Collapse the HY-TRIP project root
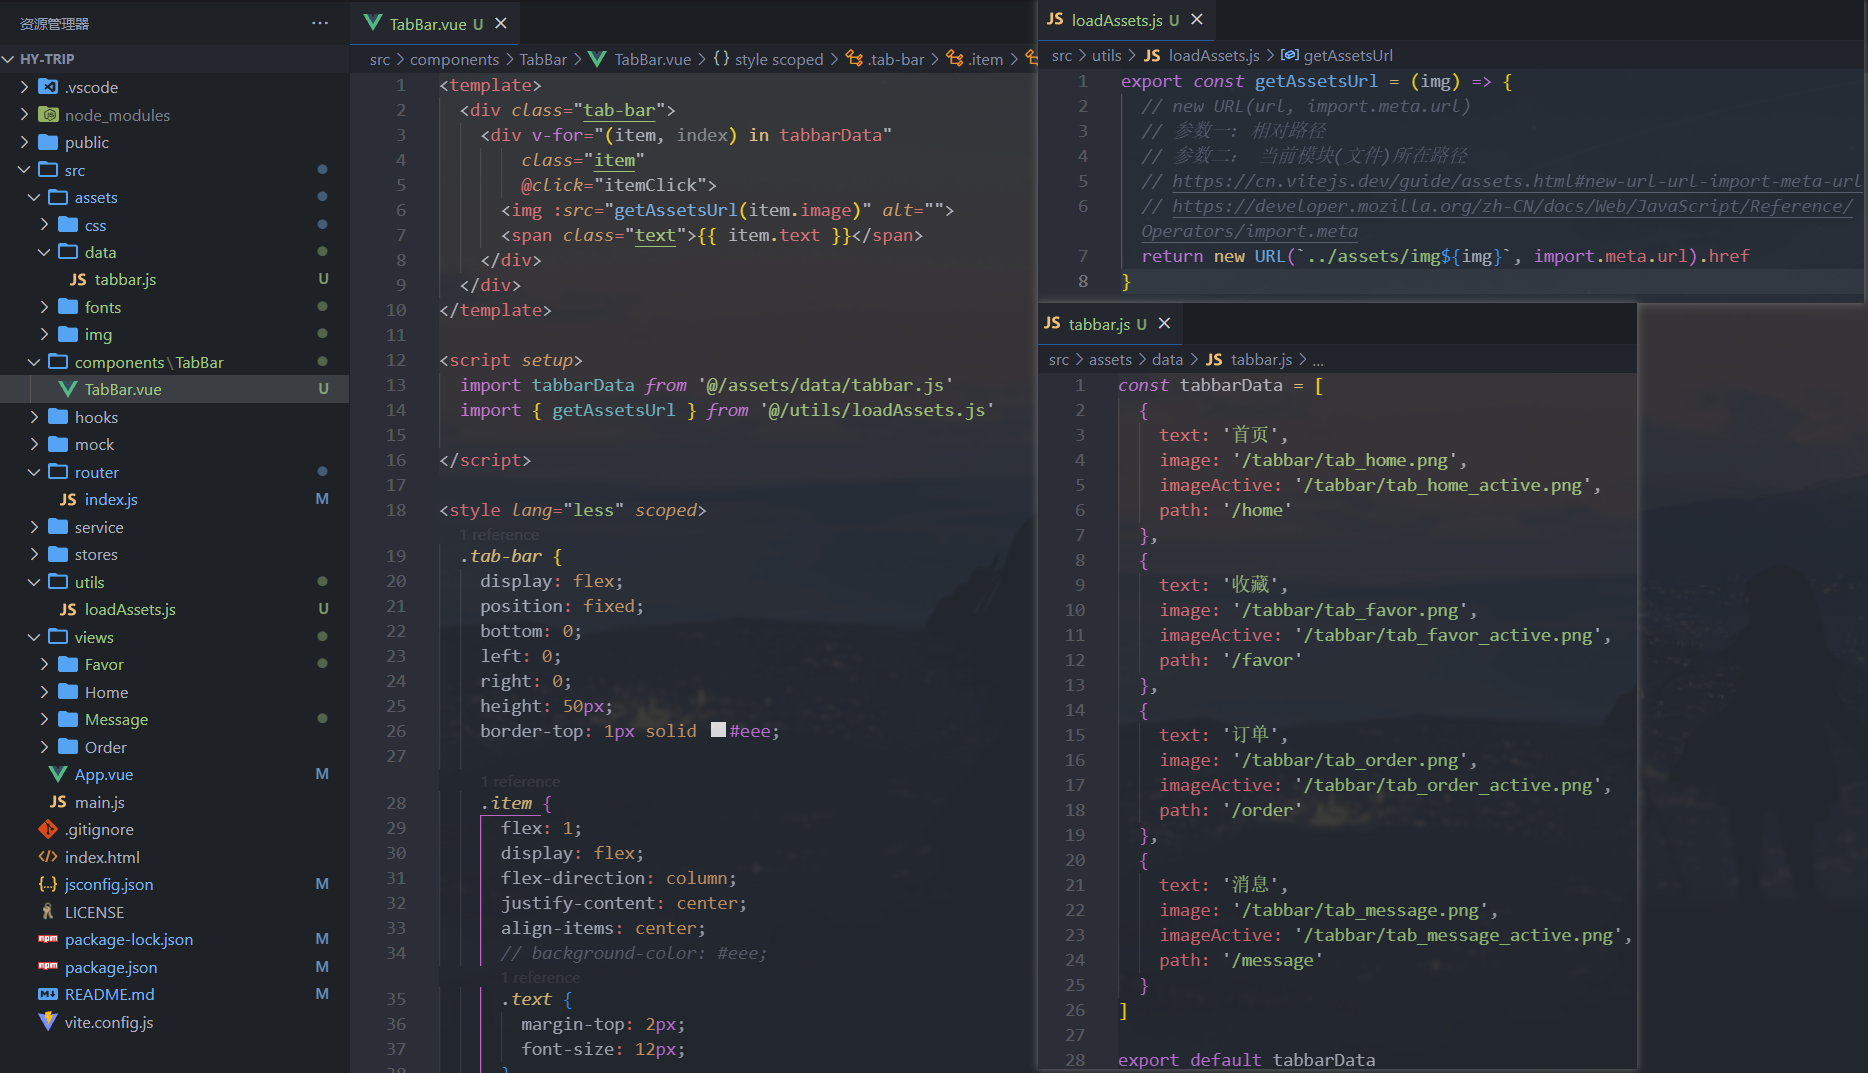Viewport: 1868px width, 1073px height. tap(9, 59)
